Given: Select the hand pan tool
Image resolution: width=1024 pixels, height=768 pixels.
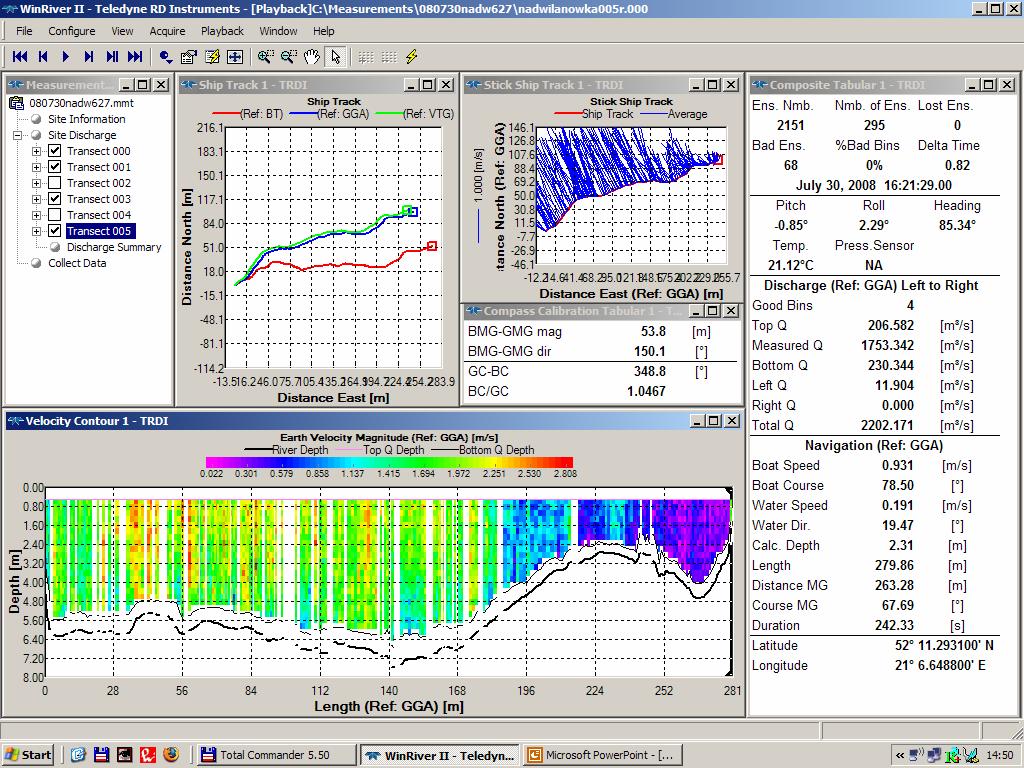Looking at the screenshot, I should click(x=312, y=57).
